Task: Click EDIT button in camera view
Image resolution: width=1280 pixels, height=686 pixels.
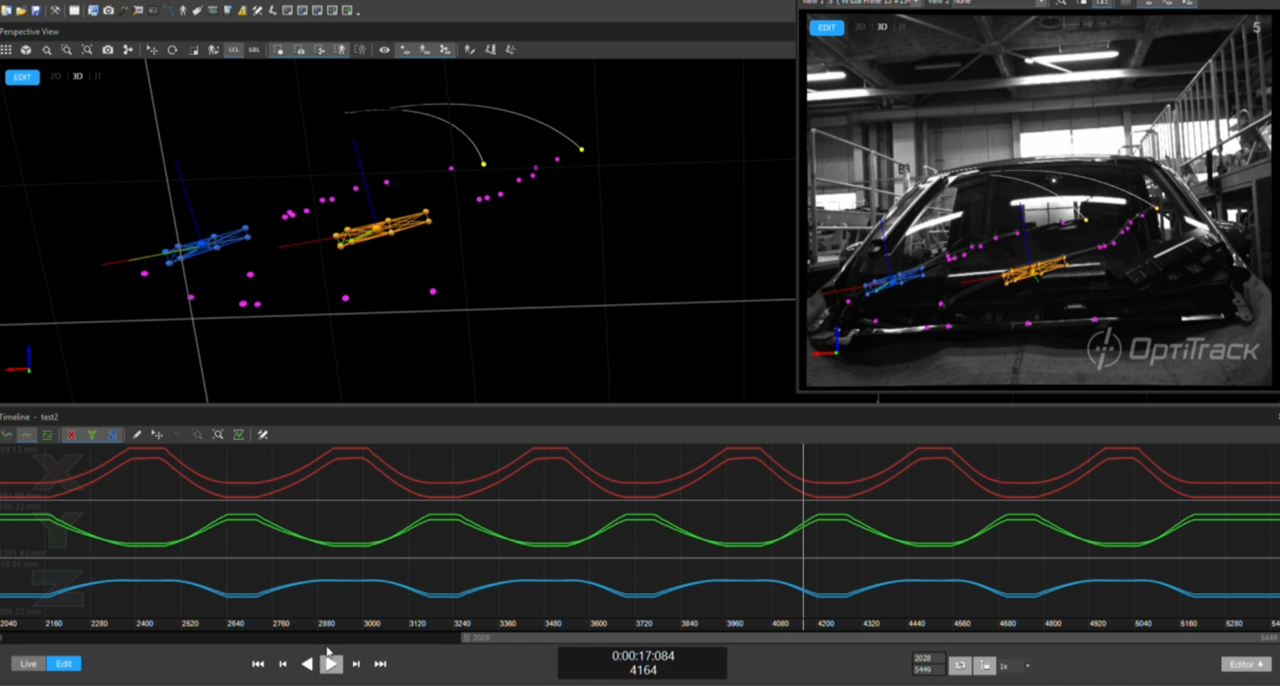Action: click(x=827, y=27)
